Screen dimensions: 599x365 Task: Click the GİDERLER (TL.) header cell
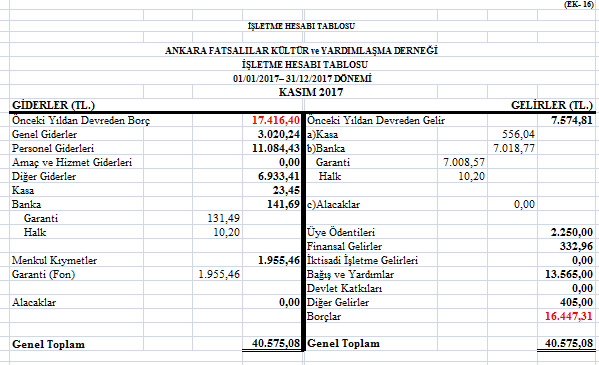[x=53, y=105]
